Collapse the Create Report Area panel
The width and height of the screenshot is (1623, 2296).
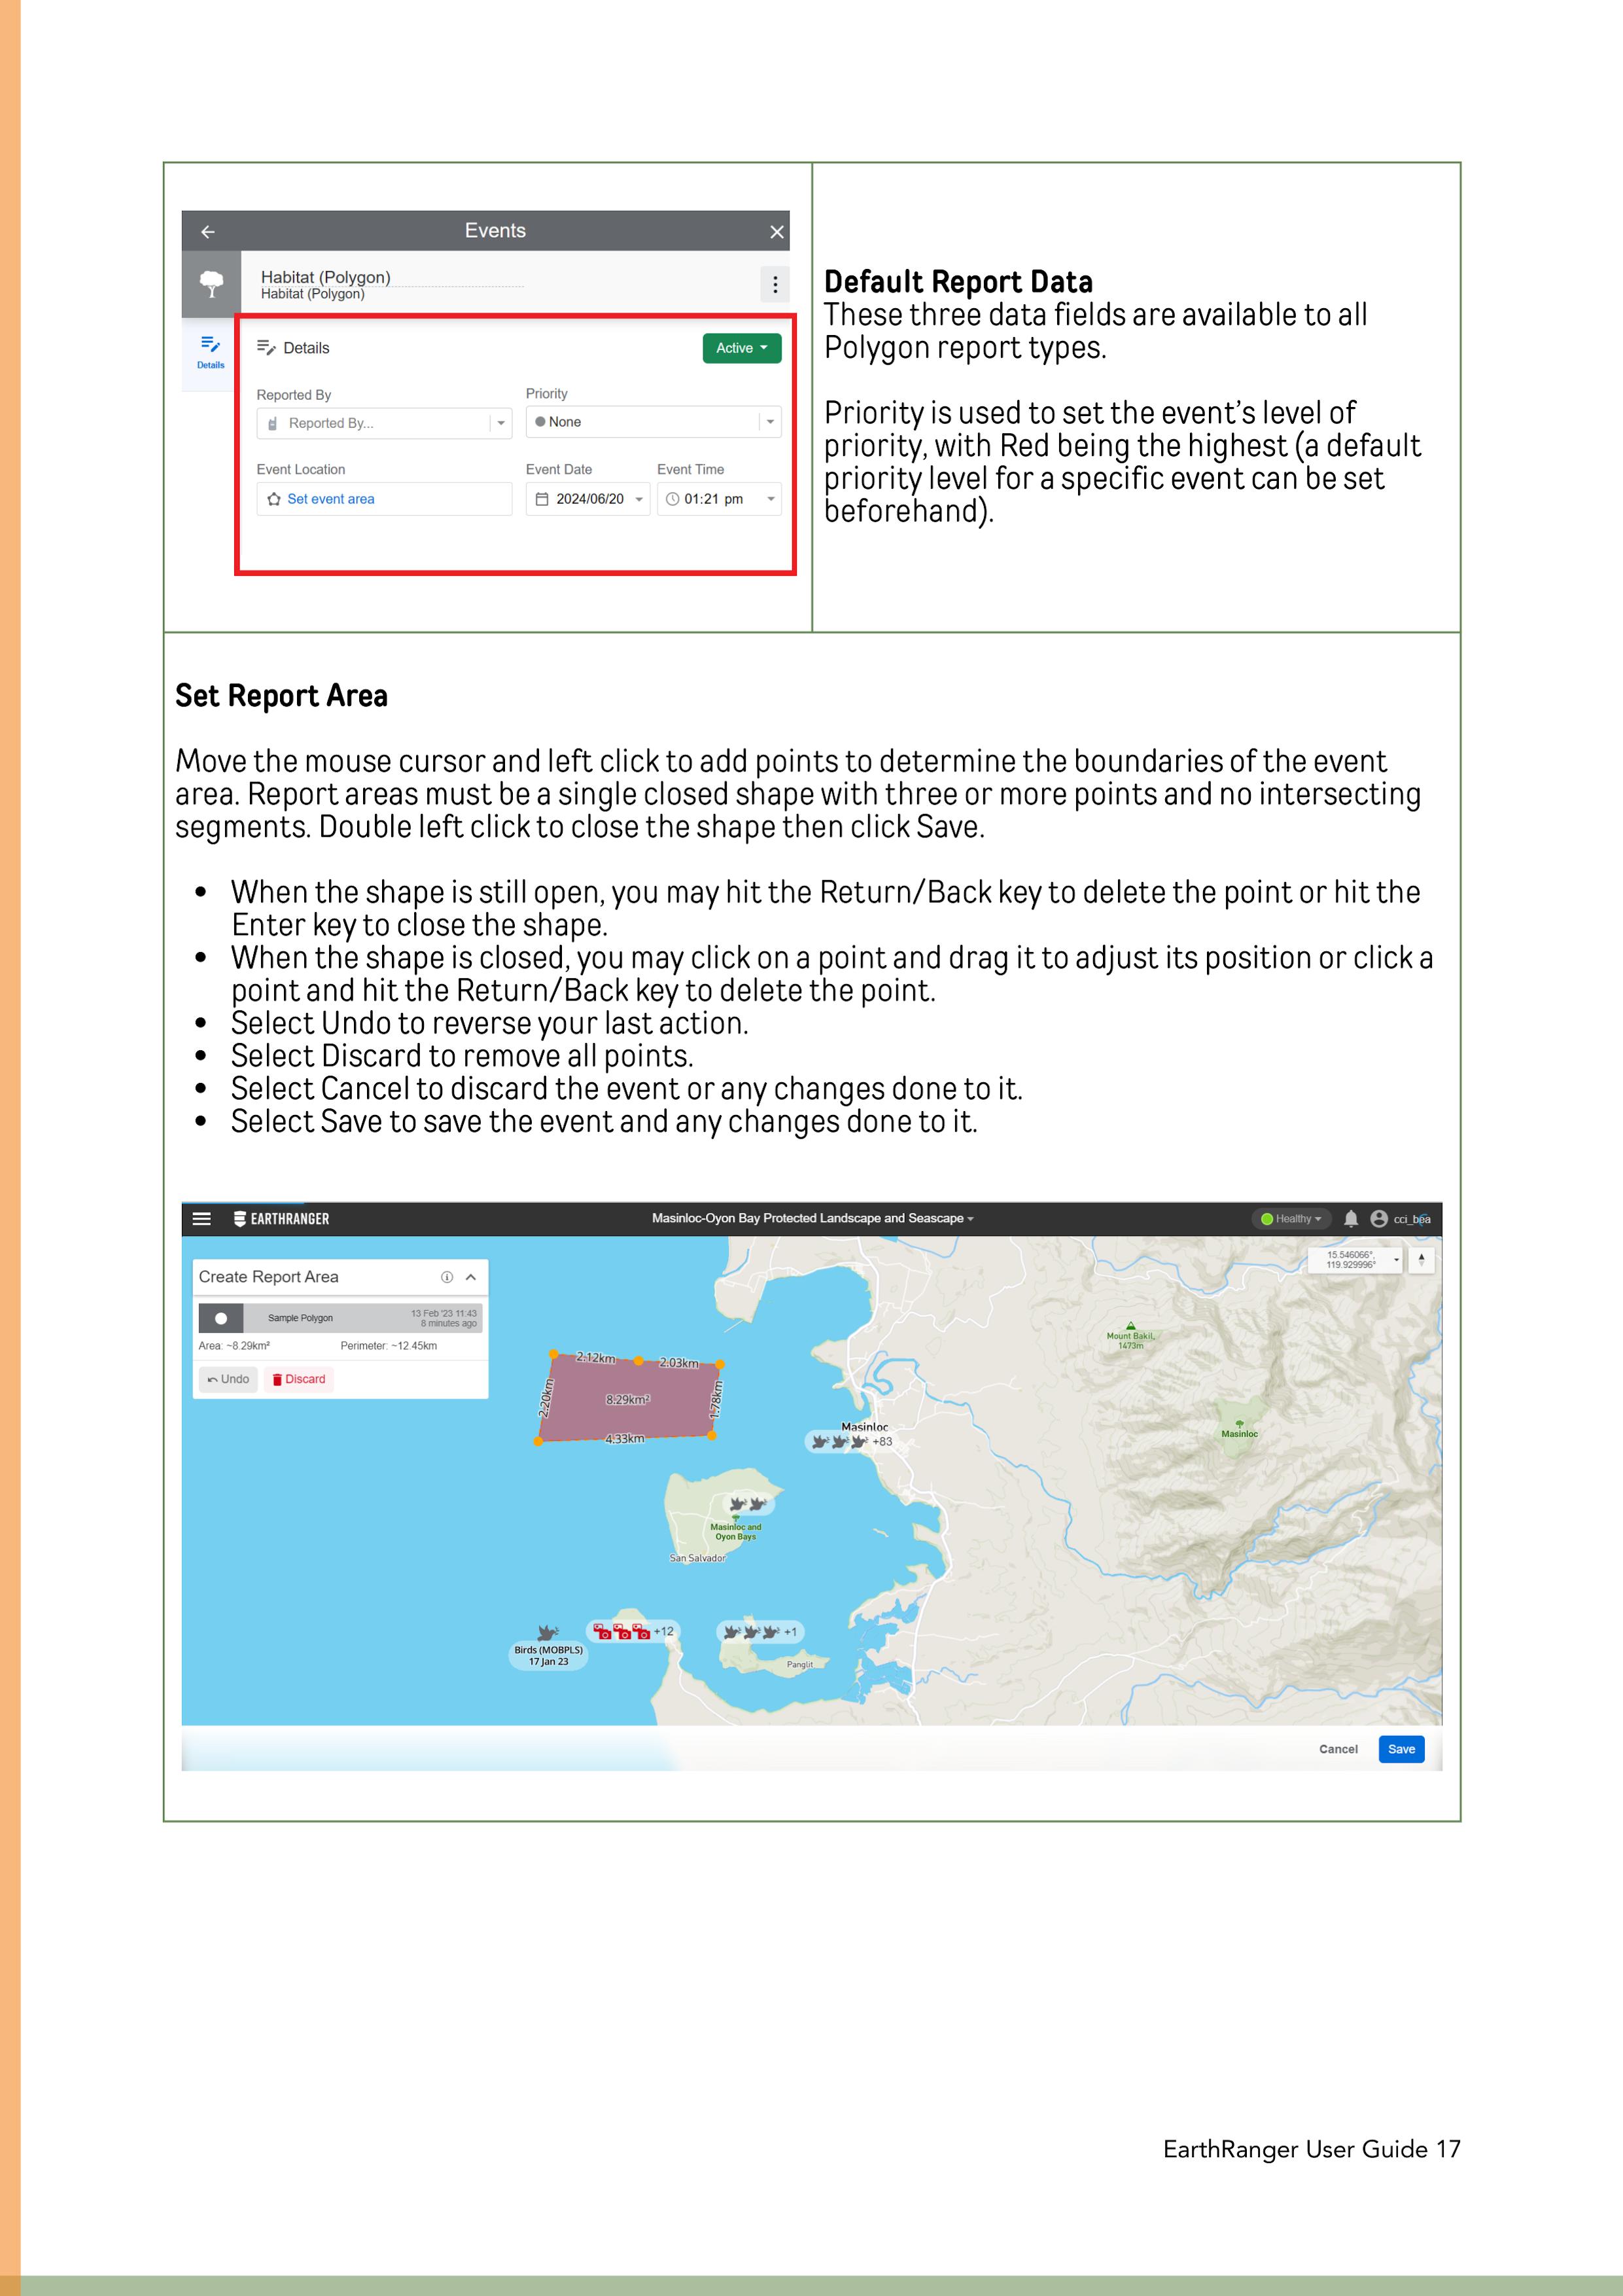(x=471, y=1277)
